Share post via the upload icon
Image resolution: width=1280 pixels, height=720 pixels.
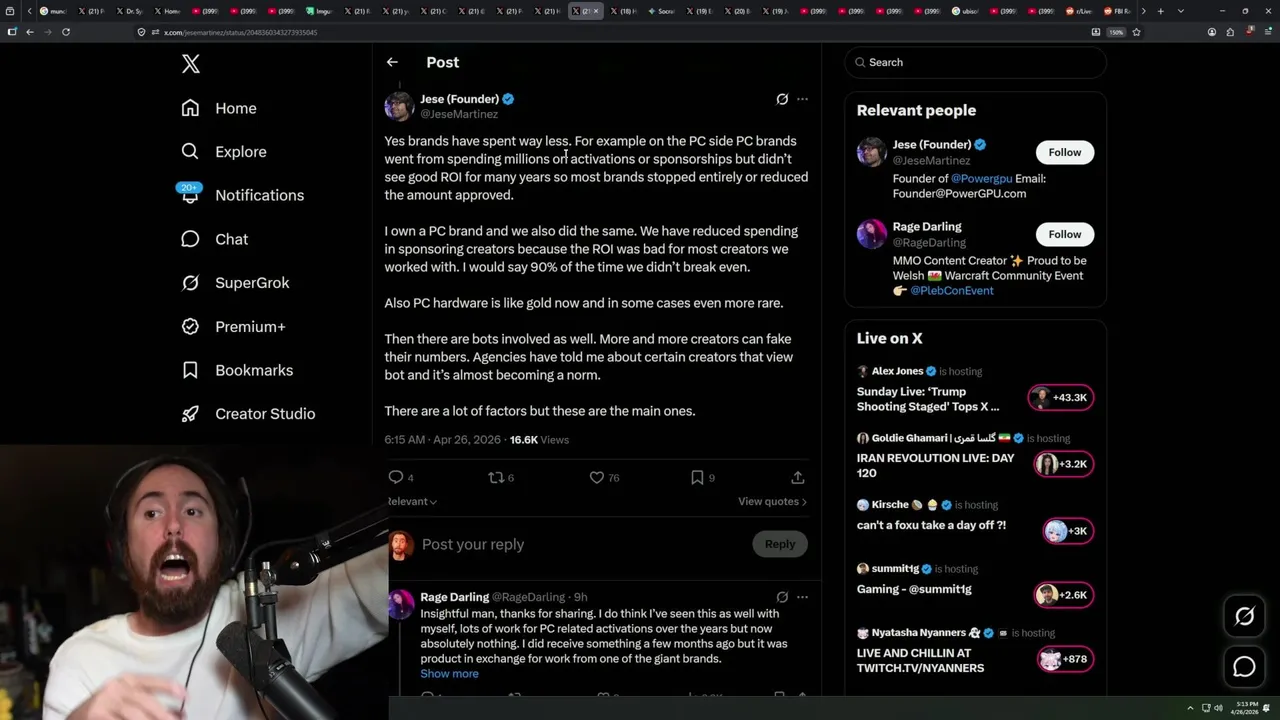[797, 478]
